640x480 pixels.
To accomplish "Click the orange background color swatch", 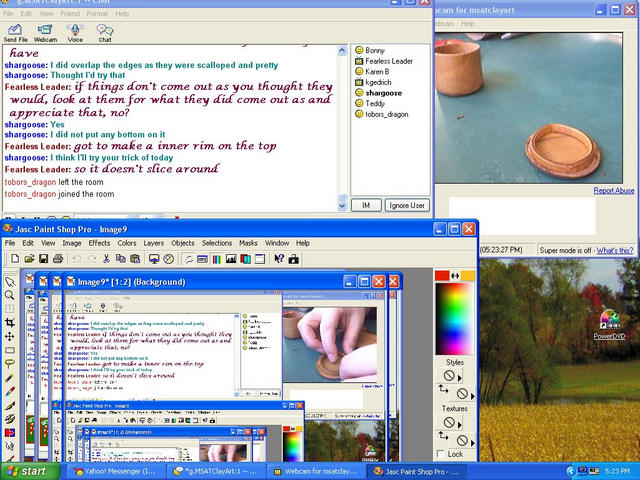I will [x=468, y=276].
